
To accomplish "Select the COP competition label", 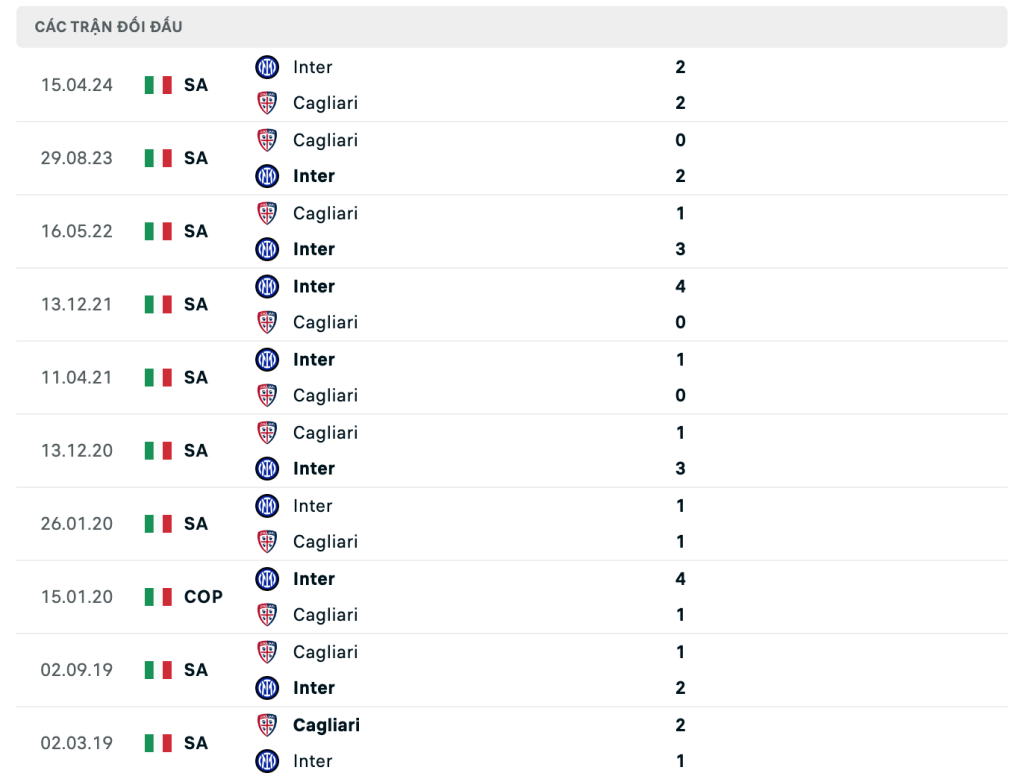I will click(x=203, y=597).
